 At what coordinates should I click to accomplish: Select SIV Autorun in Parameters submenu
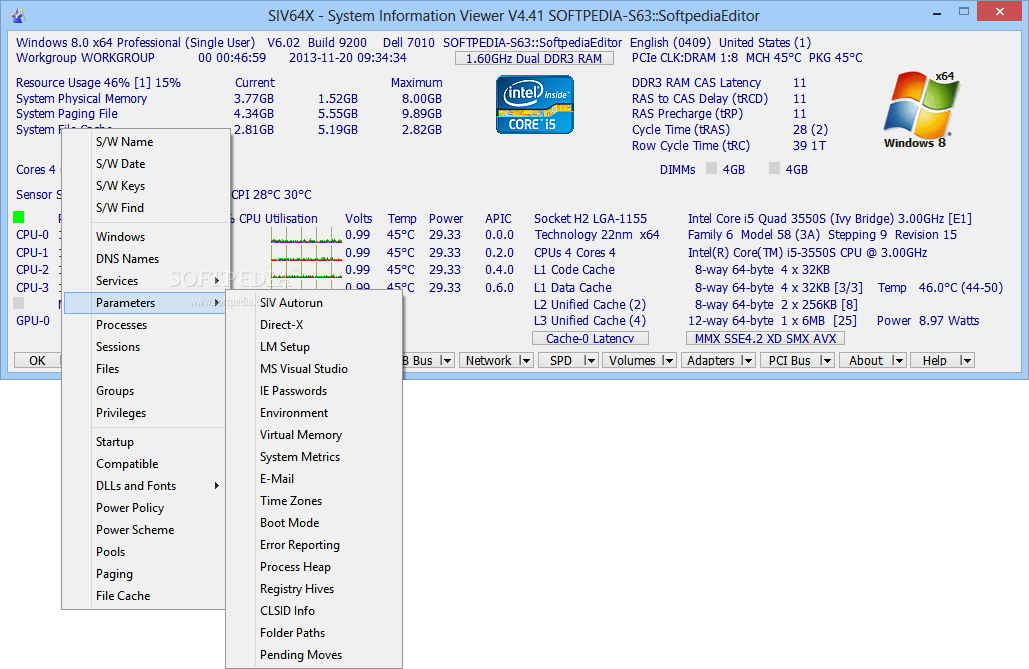[314, 303]
